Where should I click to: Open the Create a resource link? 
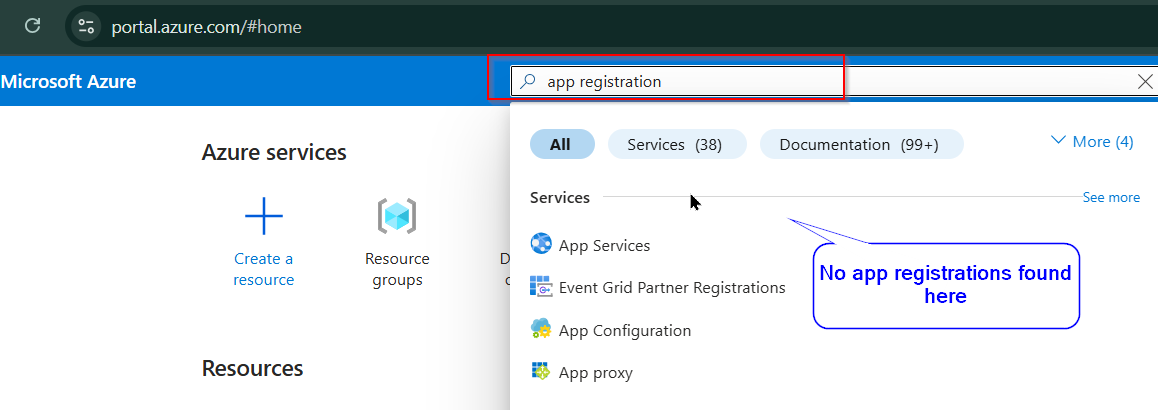pyautogui.click(x=264, y=270)
